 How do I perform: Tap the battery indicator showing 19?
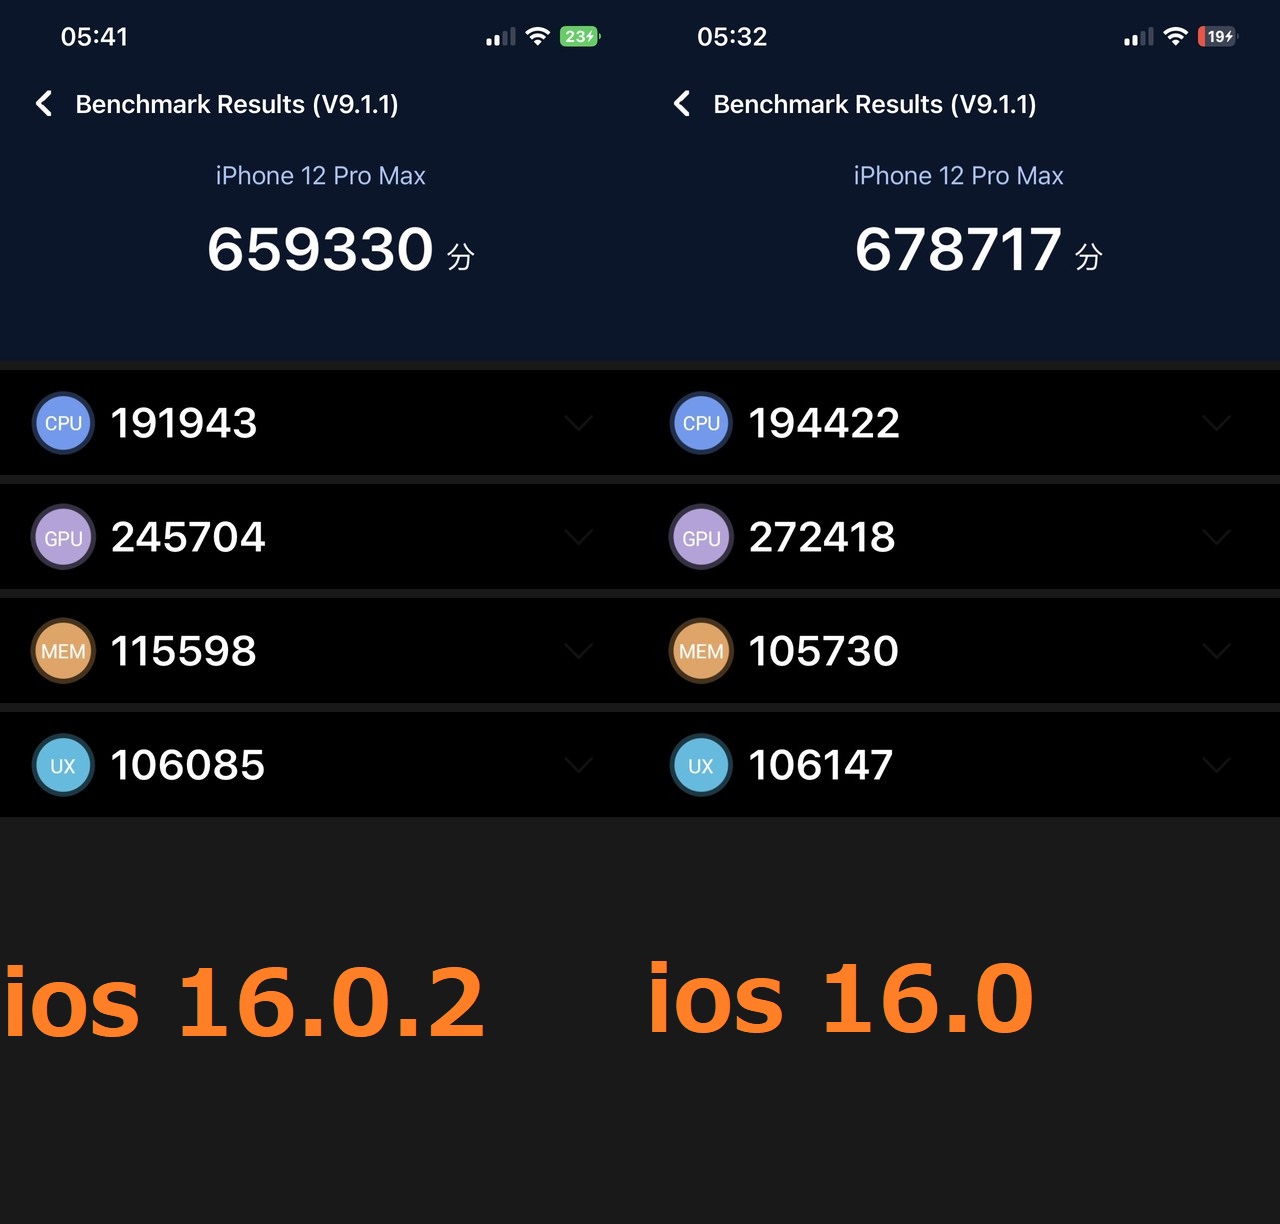1218,37
